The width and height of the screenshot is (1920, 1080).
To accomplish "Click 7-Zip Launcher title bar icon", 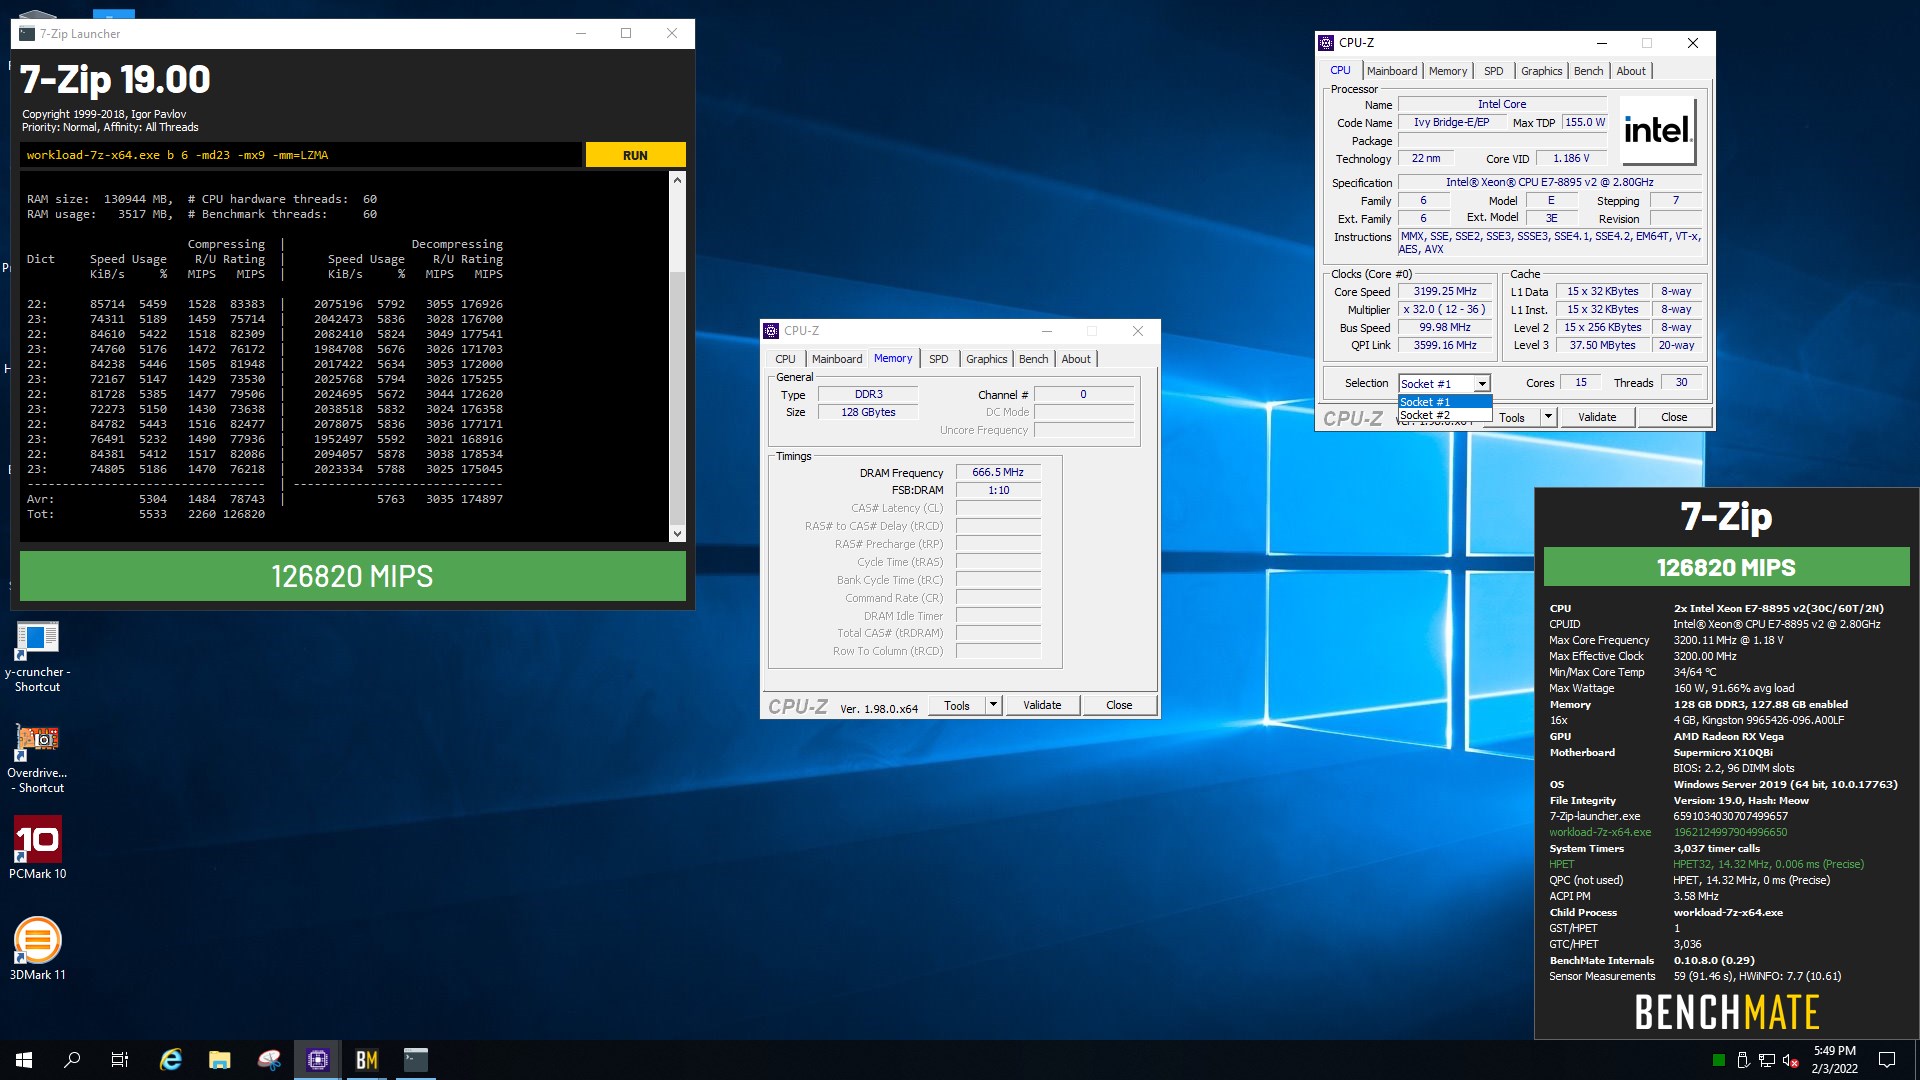I will (x=27, y=33).
